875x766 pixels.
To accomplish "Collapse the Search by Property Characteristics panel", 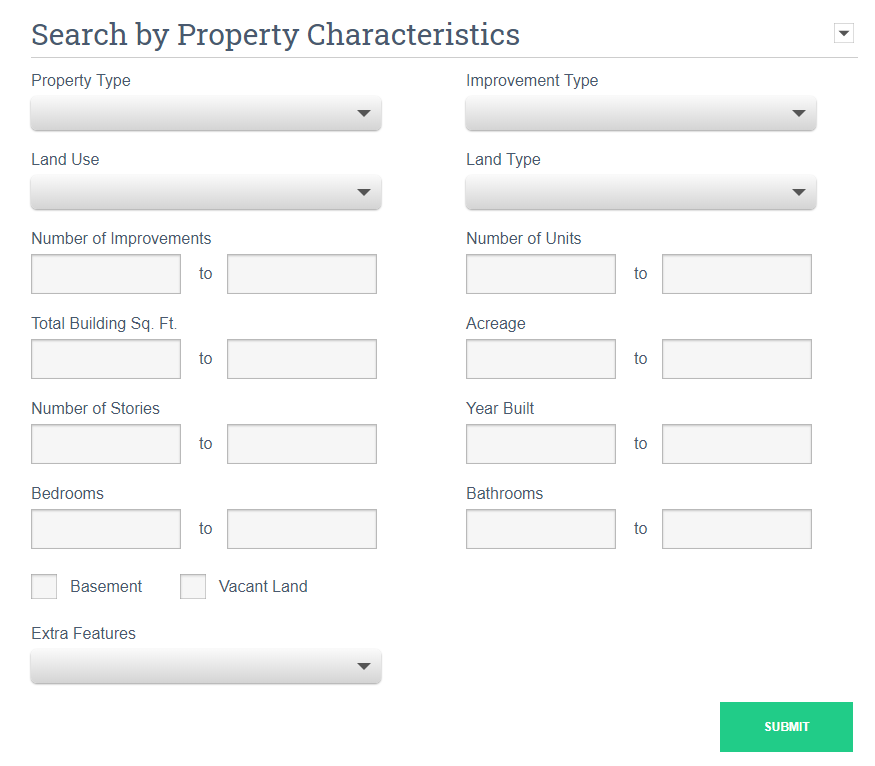I will [x=844, y=34].
